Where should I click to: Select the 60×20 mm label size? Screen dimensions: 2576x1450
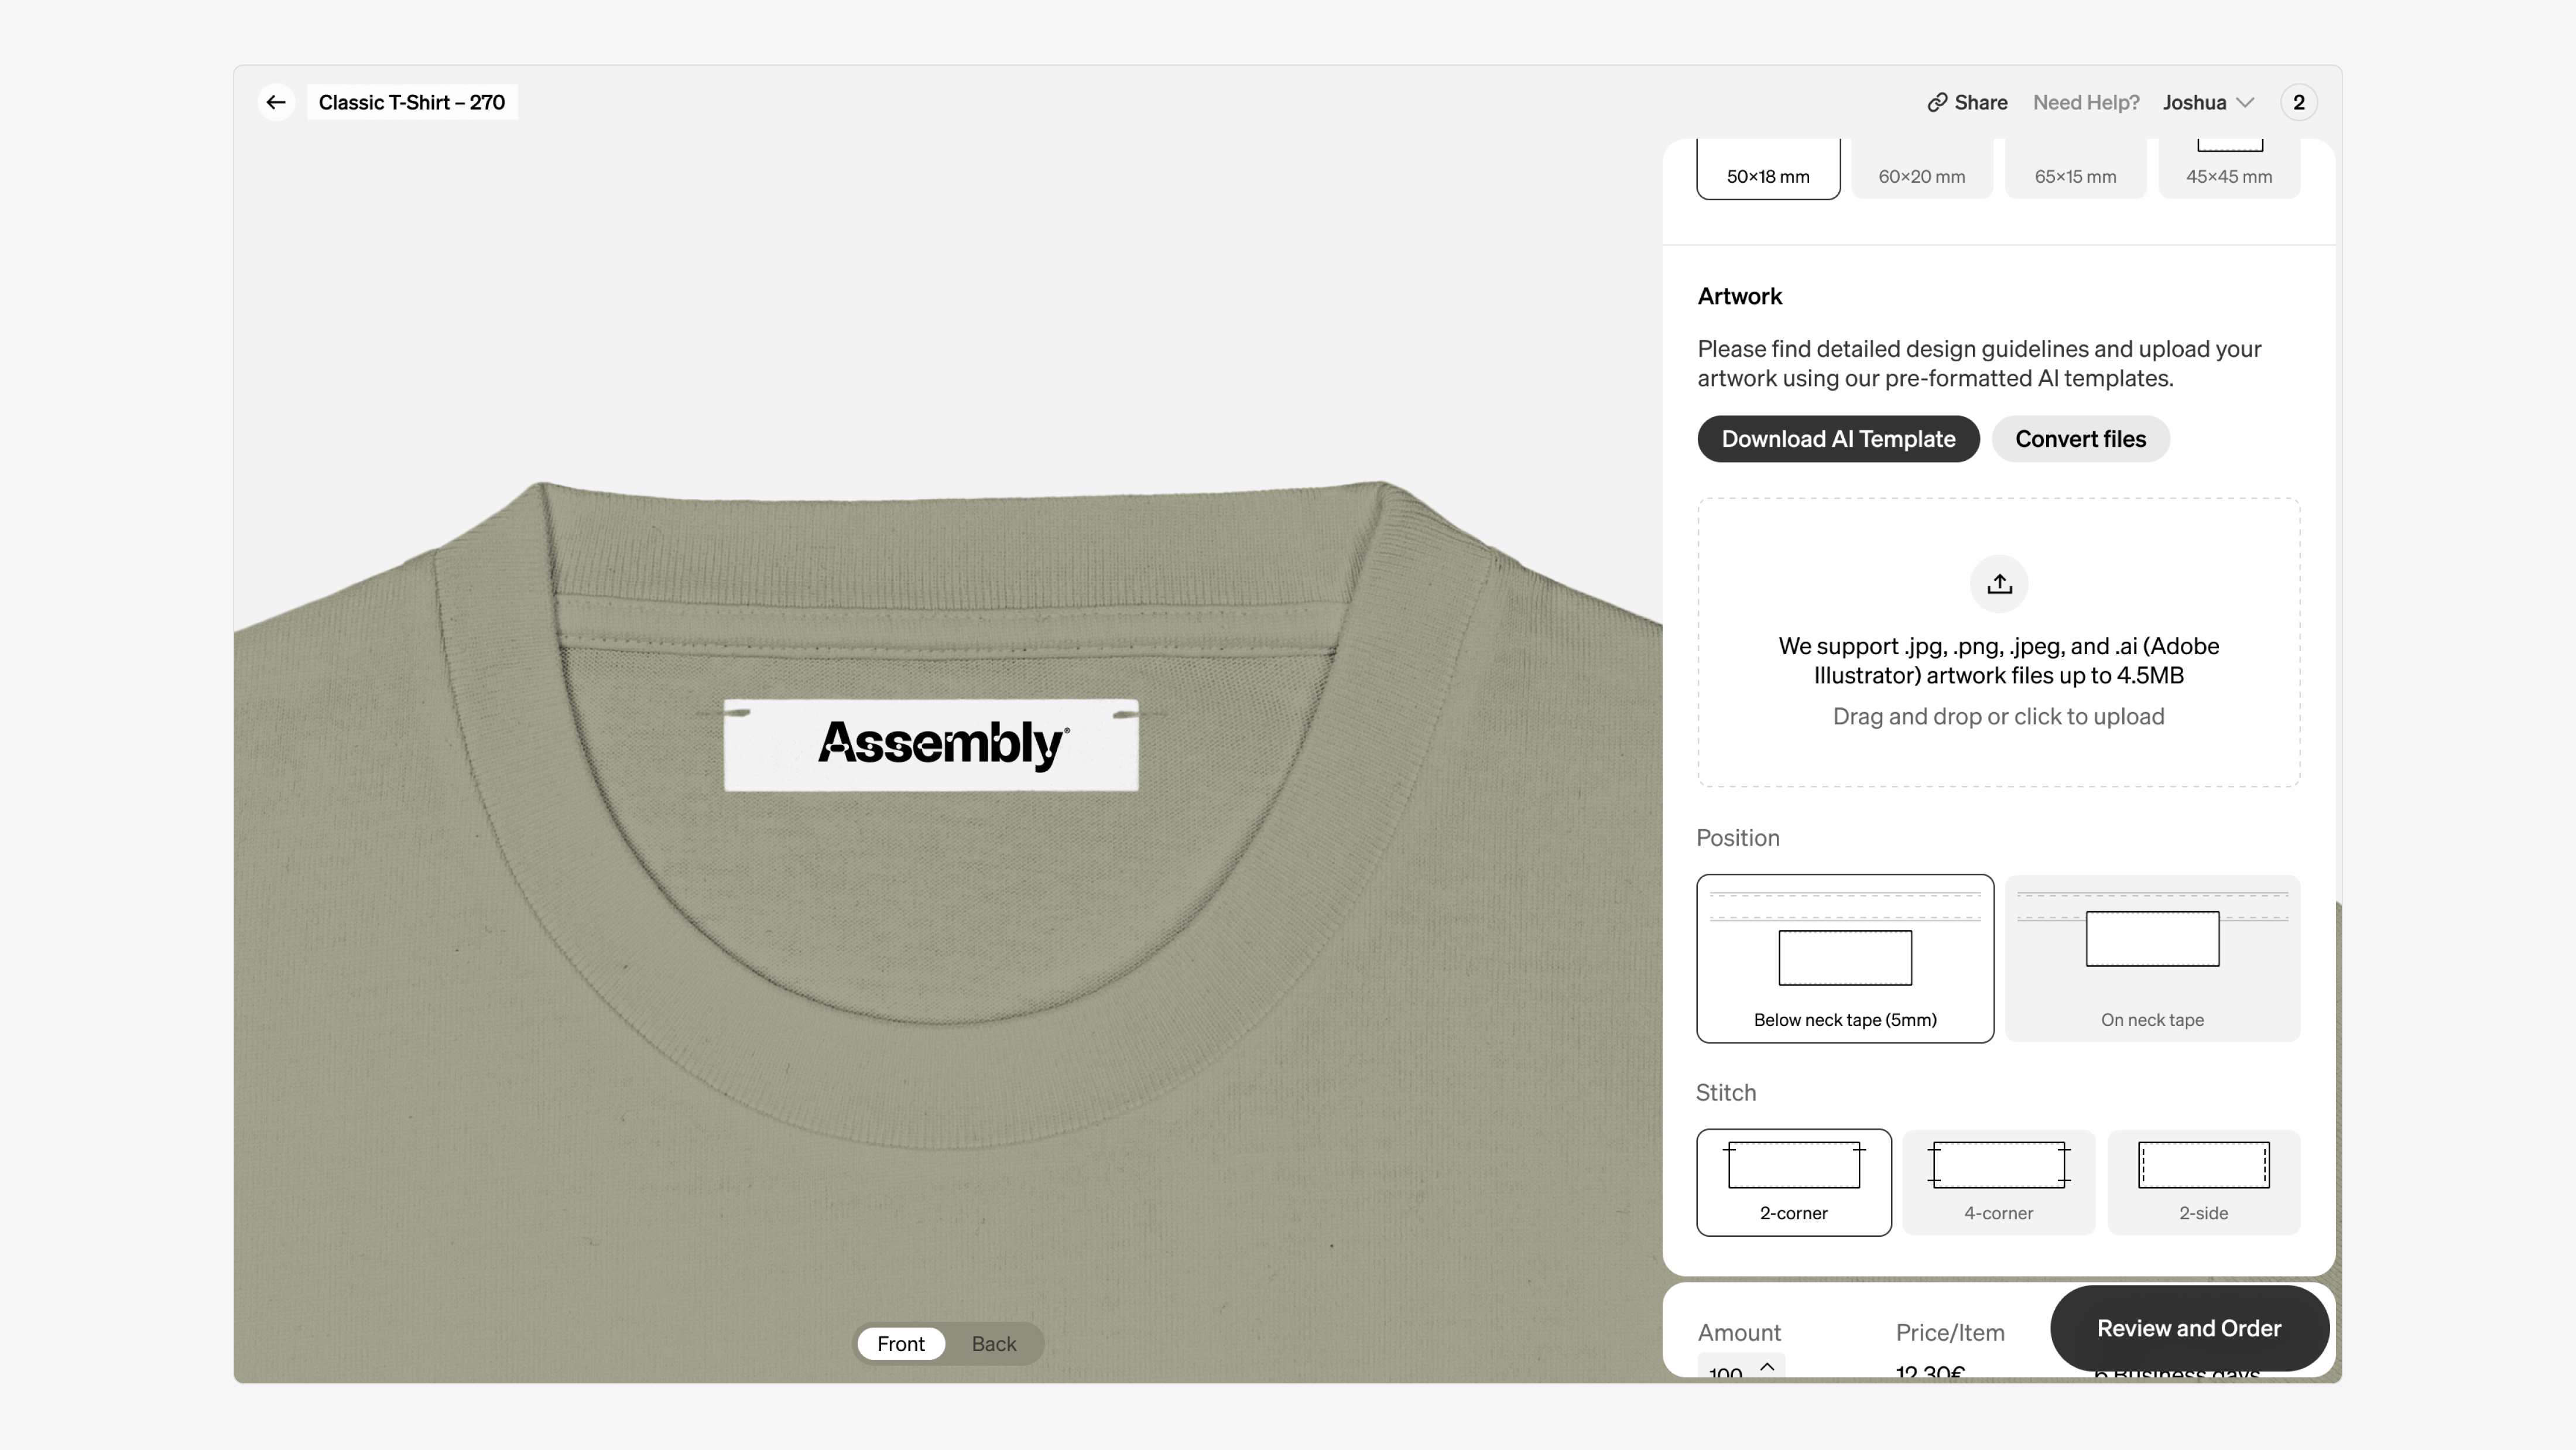click(x=1921, y=170)
